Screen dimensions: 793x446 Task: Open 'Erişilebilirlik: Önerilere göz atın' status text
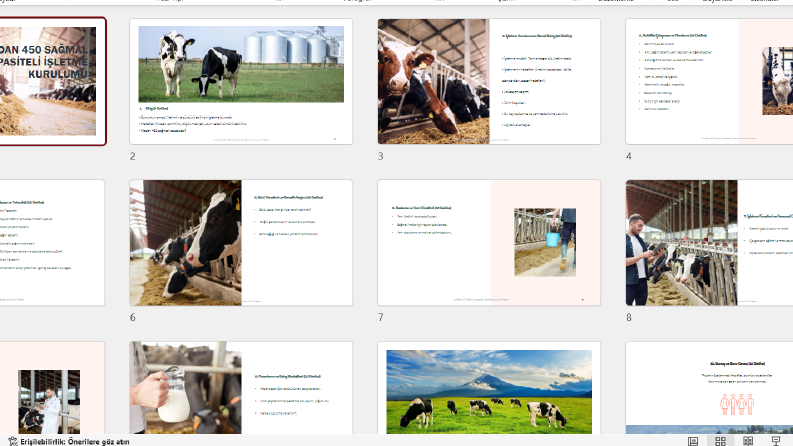[x=75, y=441]
